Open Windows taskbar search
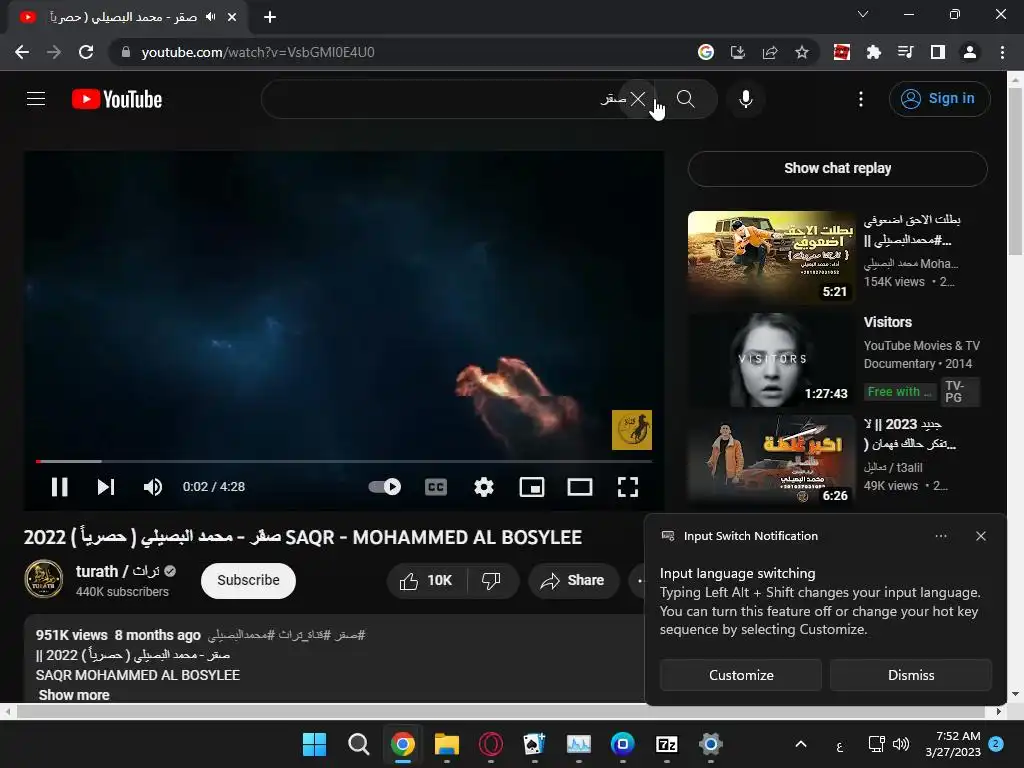1024x768 pixels. point(359,744)
